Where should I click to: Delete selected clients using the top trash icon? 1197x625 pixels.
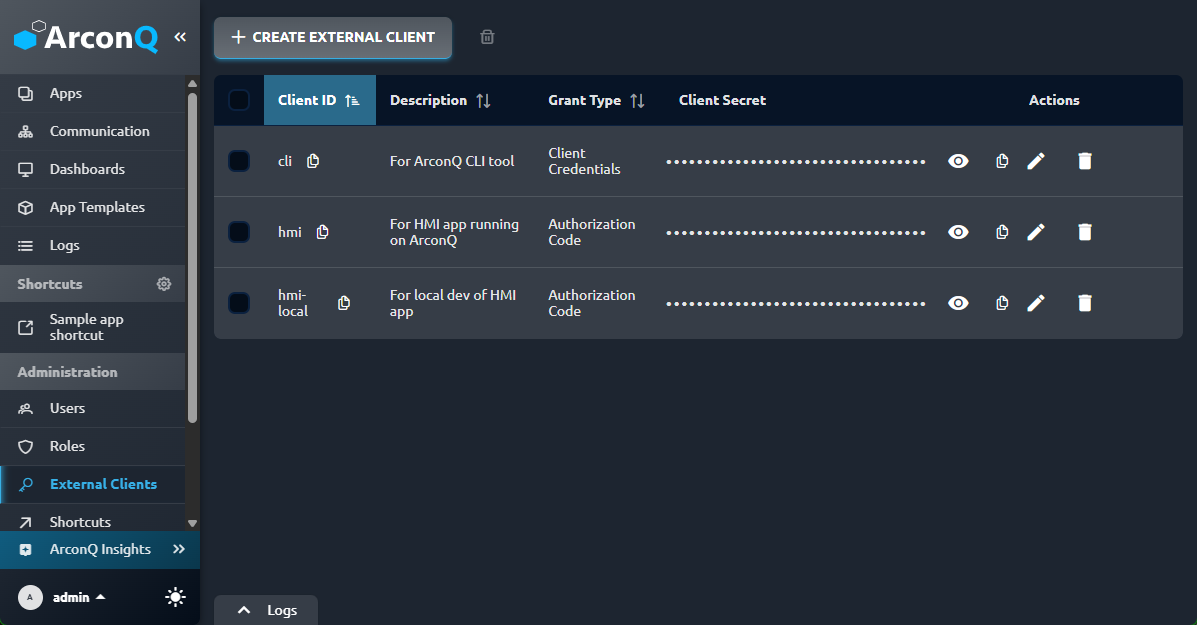click(487, 37)
